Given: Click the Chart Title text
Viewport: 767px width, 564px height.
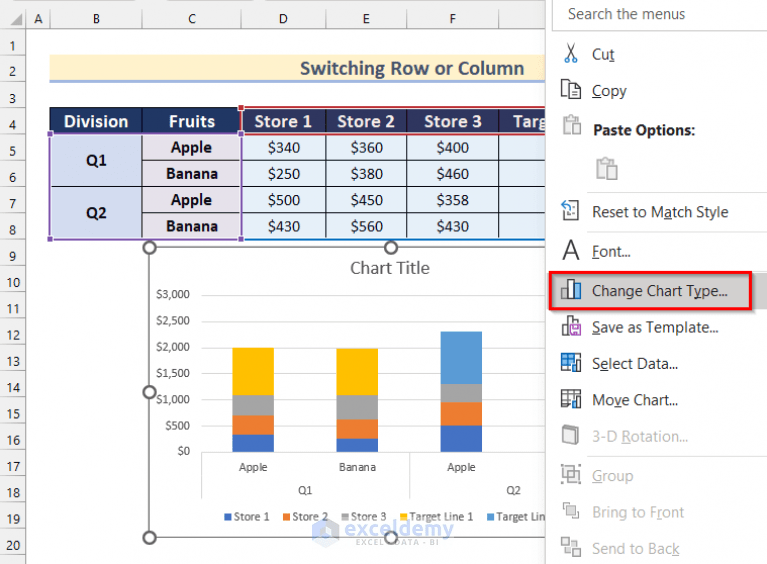Looking at the screenshot, I should coord(390,268).
